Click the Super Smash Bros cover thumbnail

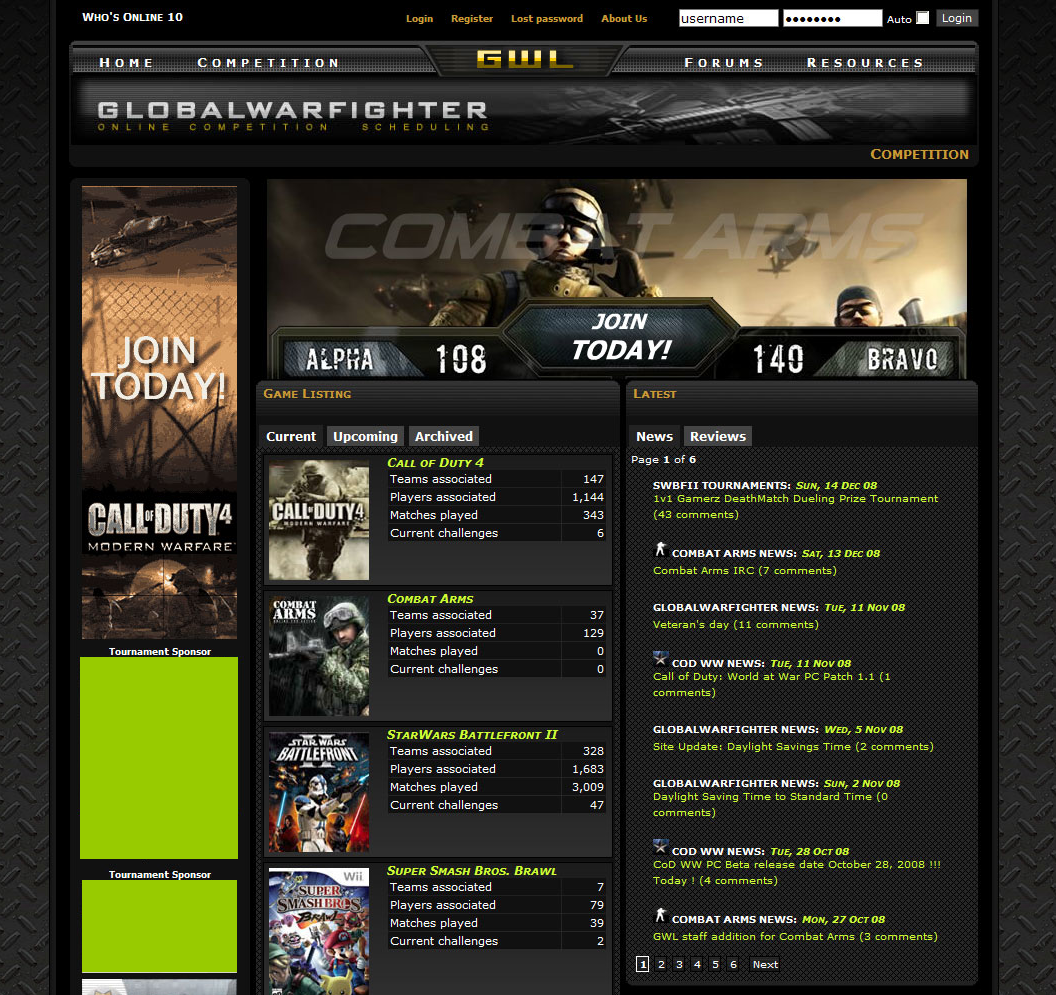coord(319,931)
